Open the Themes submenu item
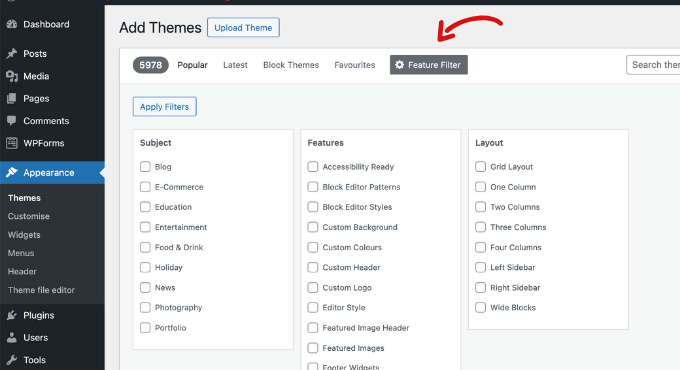 24,198
